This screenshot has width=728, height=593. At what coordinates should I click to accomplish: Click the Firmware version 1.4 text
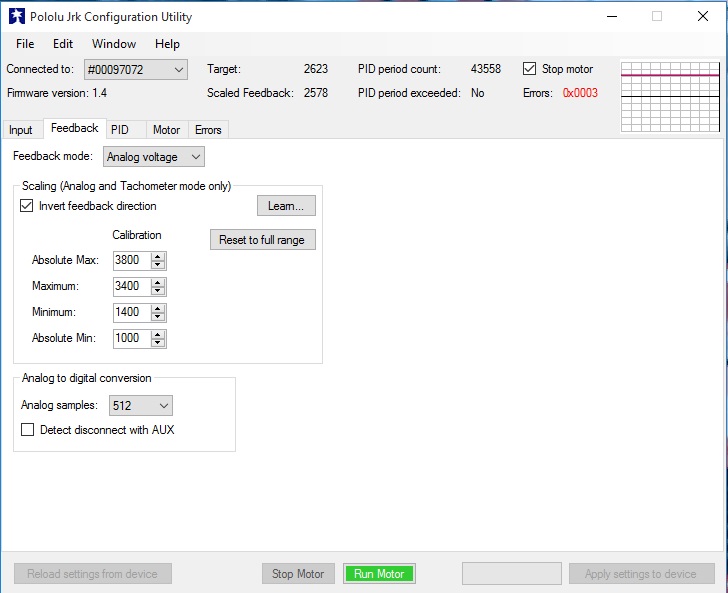[x=57, y=93]
